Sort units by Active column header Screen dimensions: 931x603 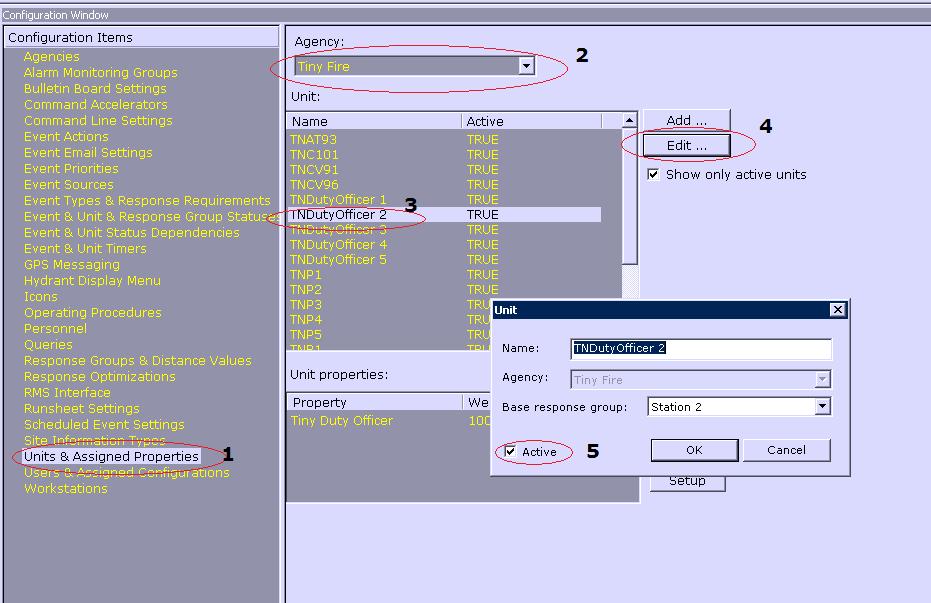pyautogui.click(x=530, y=121)
